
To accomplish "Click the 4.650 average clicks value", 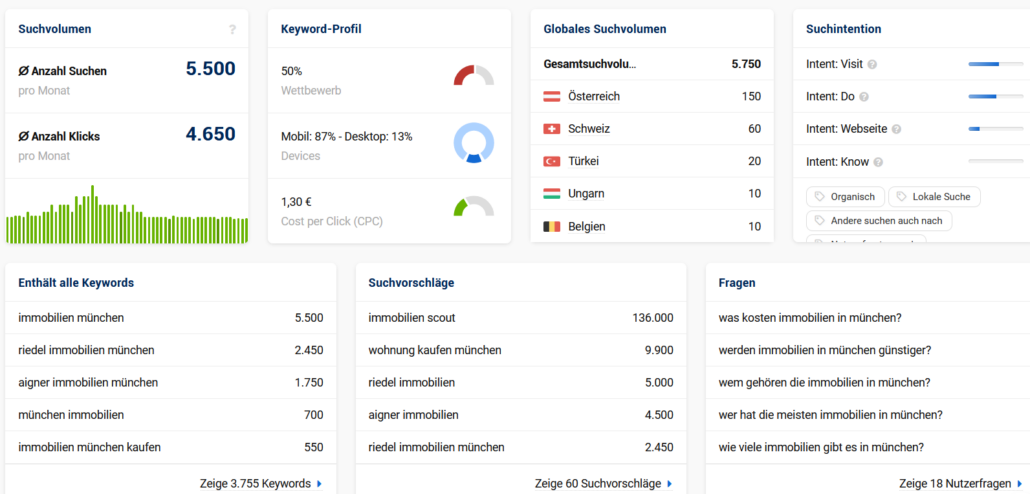I will click(210, 135).
